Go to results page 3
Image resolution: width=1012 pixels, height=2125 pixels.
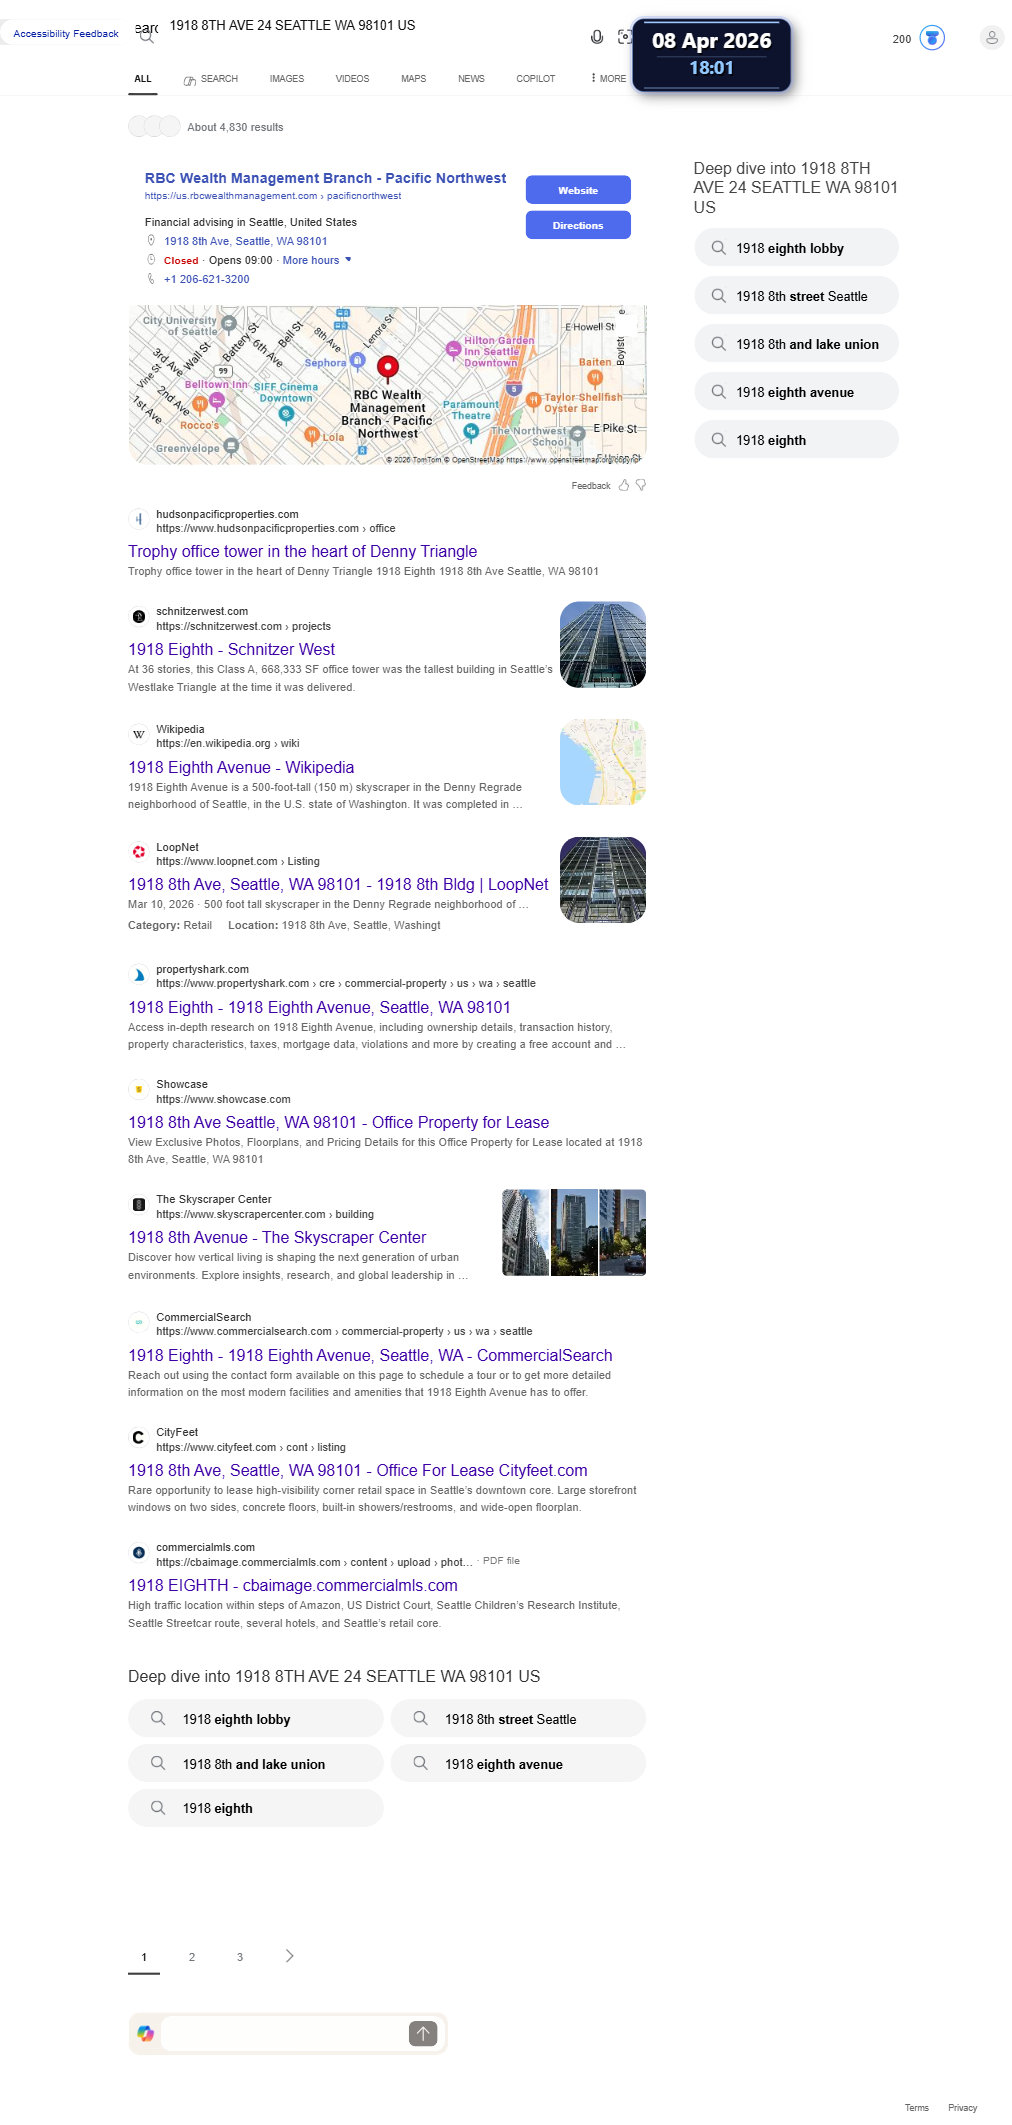pos(240,1957)
